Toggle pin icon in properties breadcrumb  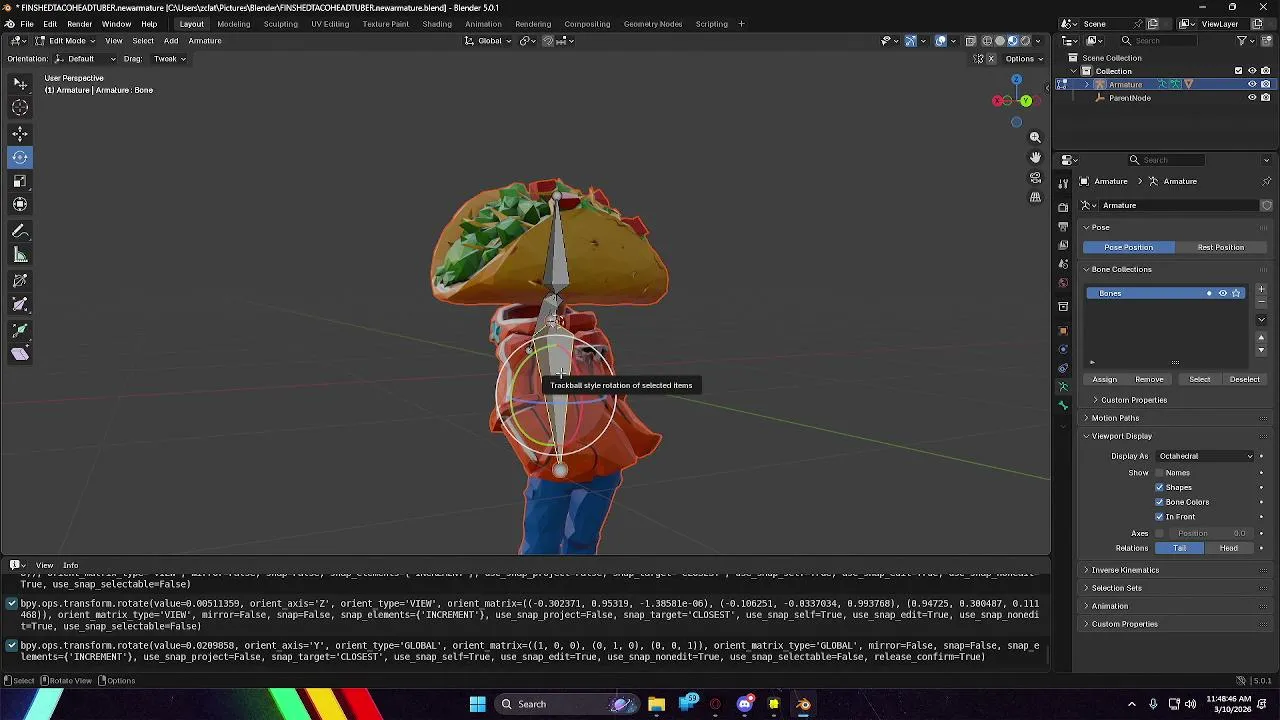[1266, 181]
